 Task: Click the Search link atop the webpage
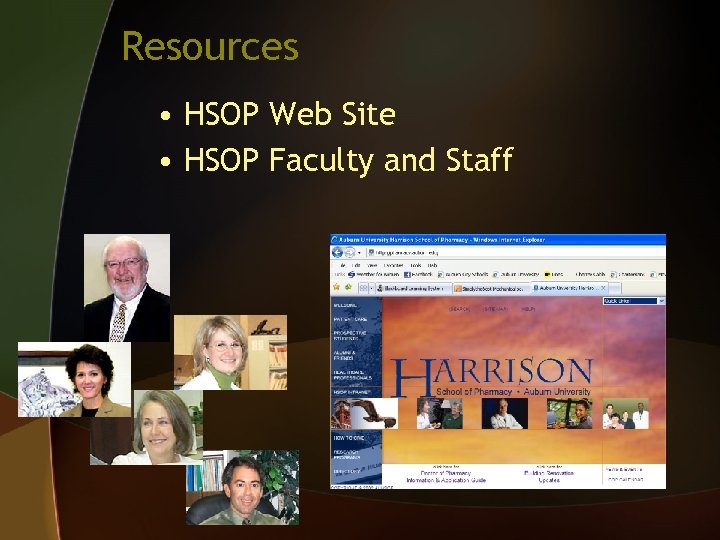(x=459, y=309)
